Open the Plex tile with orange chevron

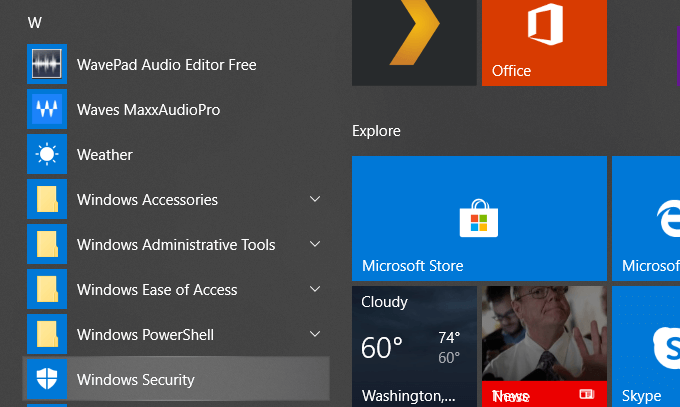click(x=413, y=42)
